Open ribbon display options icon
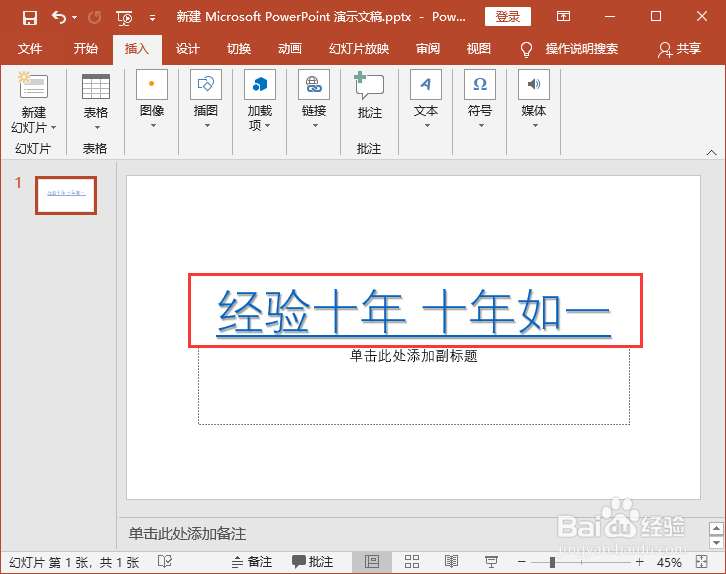This screenshot has height=574, width=726. (563, 17)
